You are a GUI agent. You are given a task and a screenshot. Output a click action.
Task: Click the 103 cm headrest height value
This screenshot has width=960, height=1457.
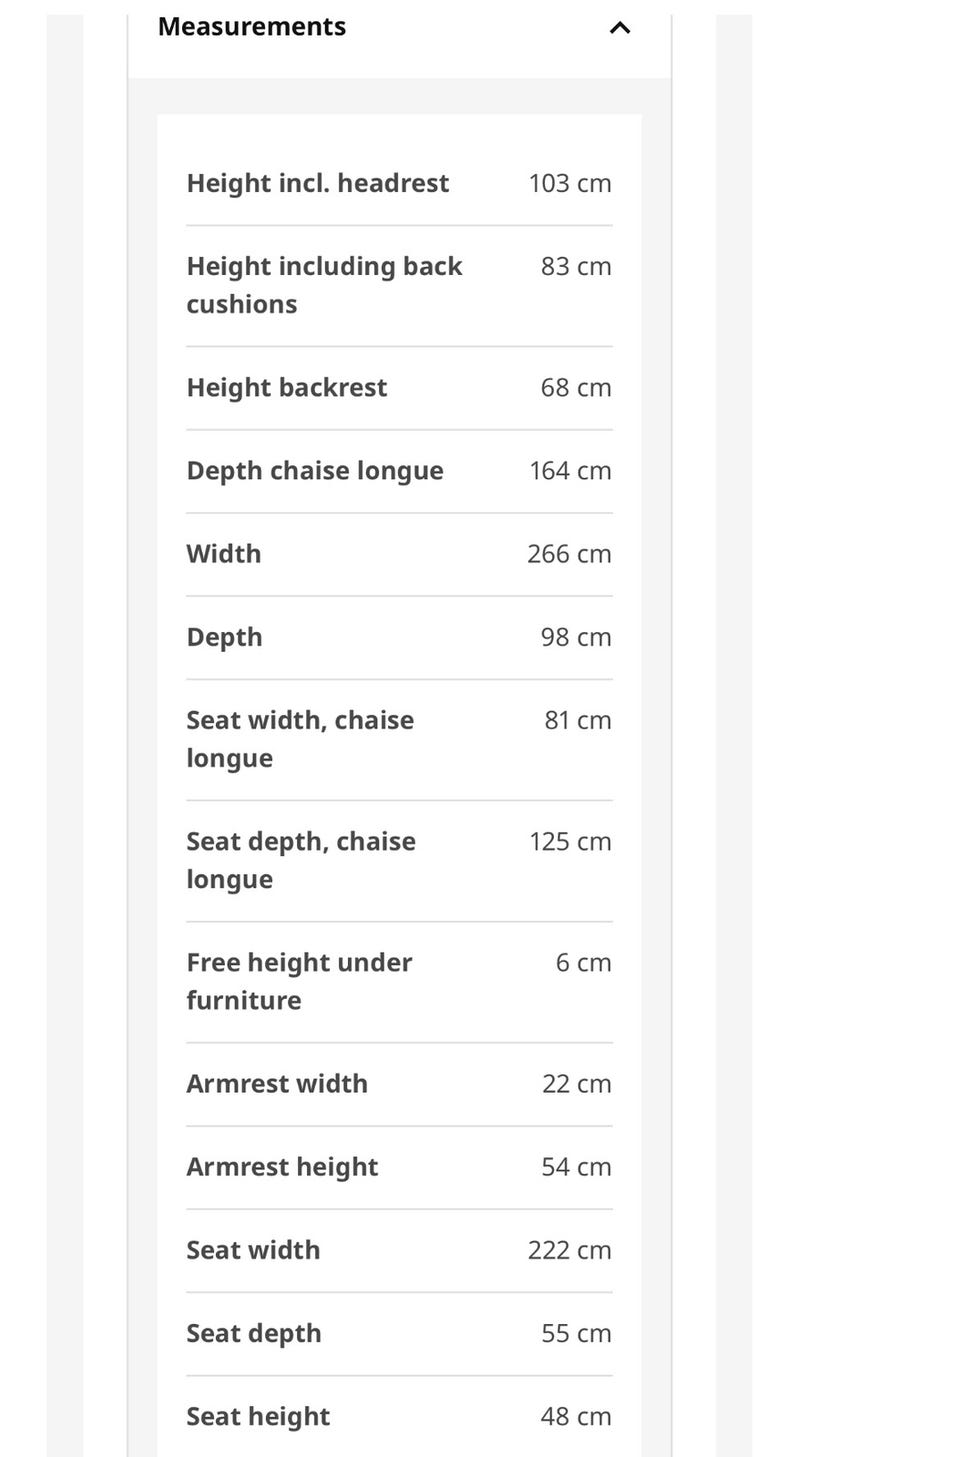pos(570,184)
